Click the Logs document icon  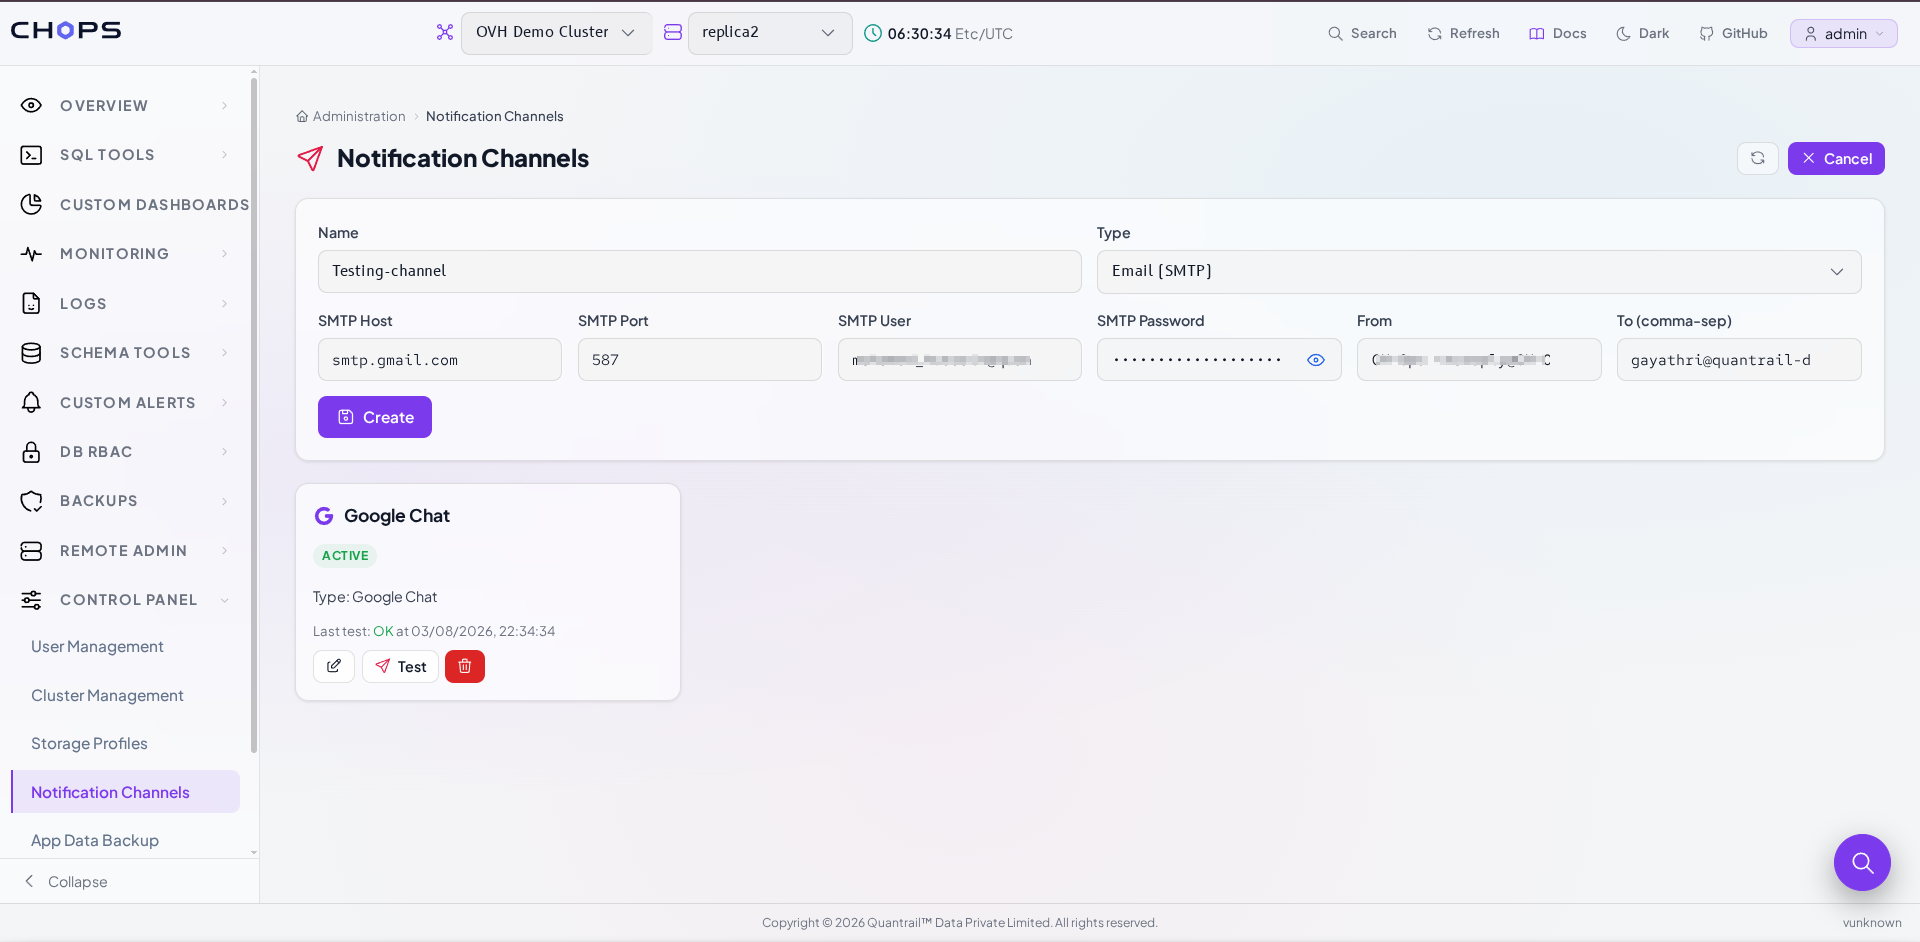pos(31,303)
